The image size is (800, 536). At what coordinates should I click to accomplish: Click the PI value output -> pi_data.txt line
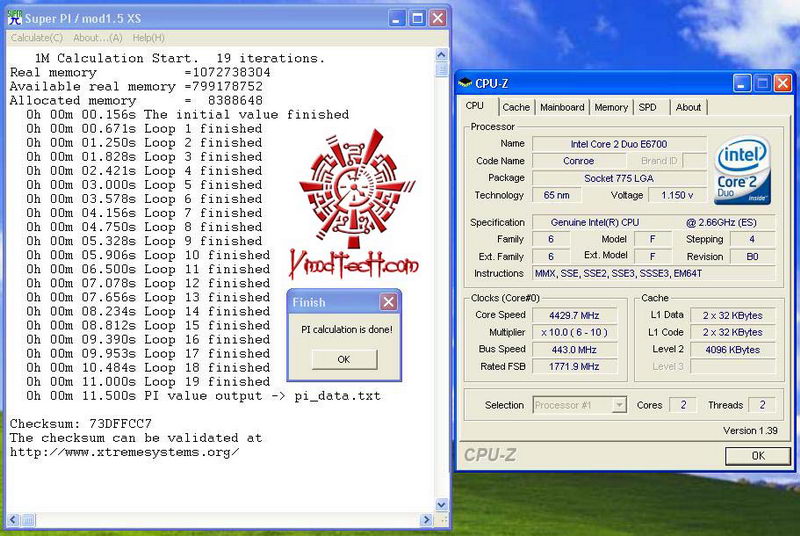click(203, 396)
